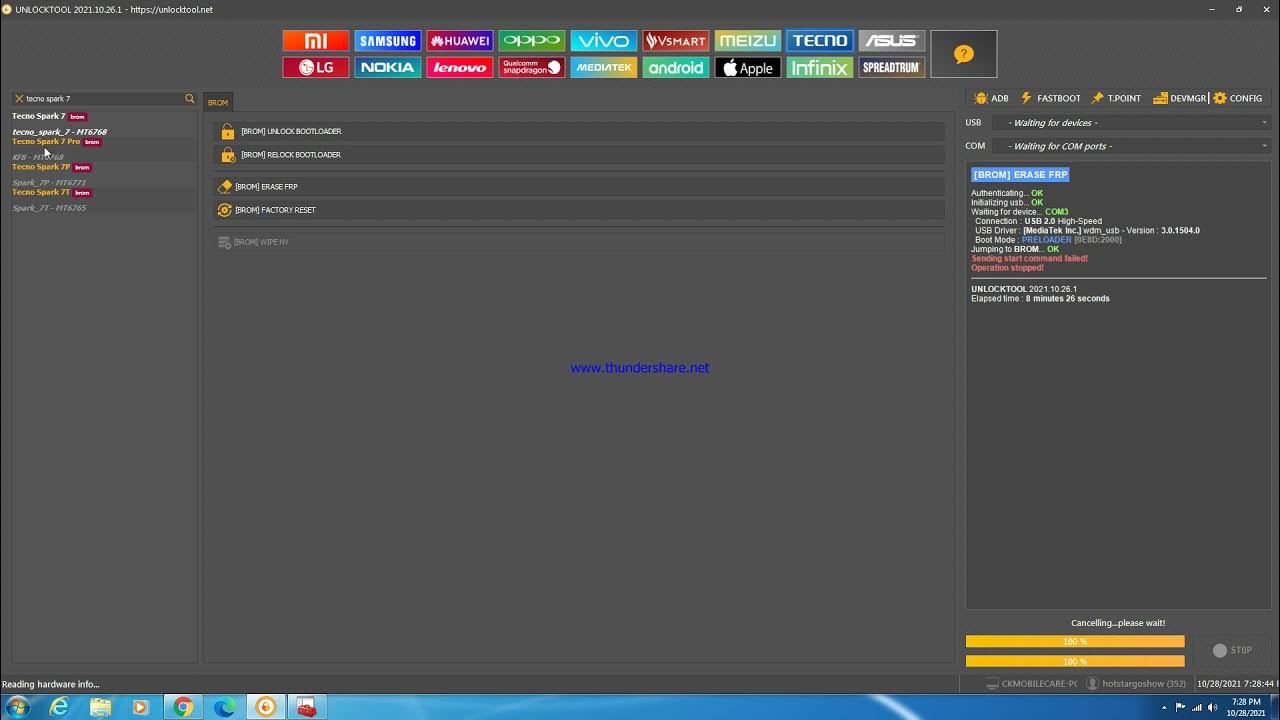Screen dimensions: 1280x720
Task: Select the Apple brand logo
Action: coord(748,68)
